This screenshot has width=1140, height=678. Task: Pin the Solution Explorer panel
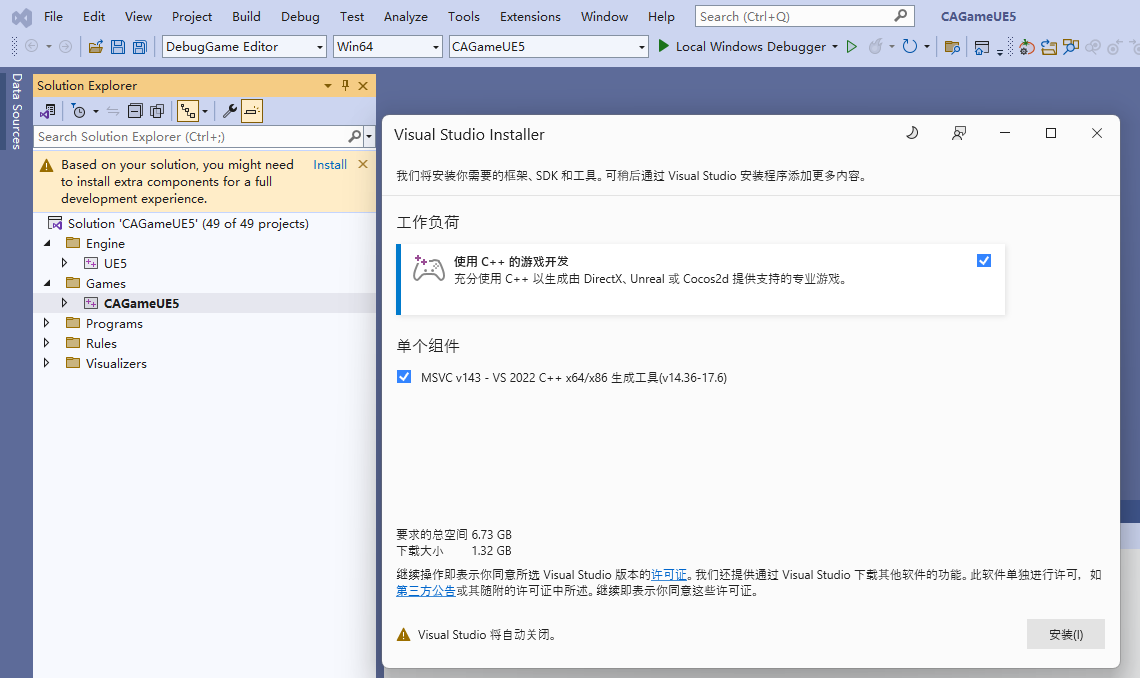pos(345,86)
